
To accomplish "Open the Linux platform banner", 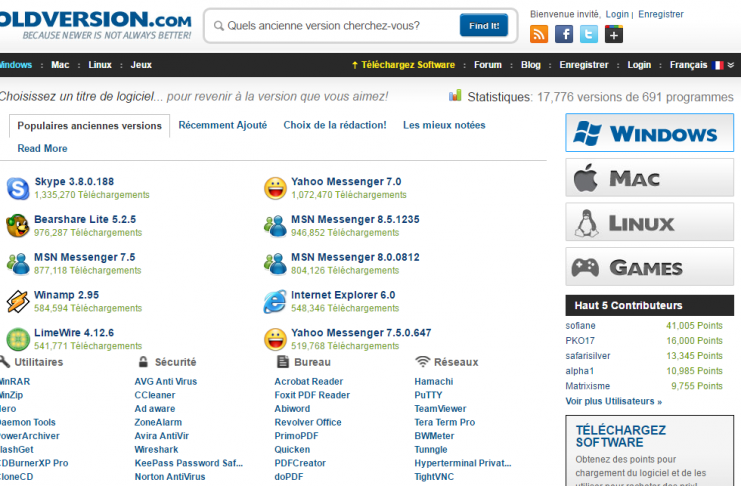I will pyautogui.click(x=649, y=222).
